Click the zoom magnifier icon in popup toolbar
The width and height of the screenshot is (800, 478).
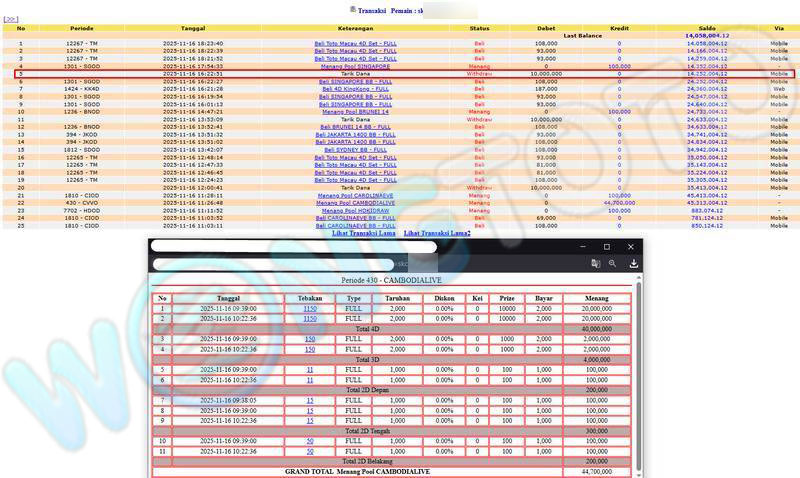(613, 264)
